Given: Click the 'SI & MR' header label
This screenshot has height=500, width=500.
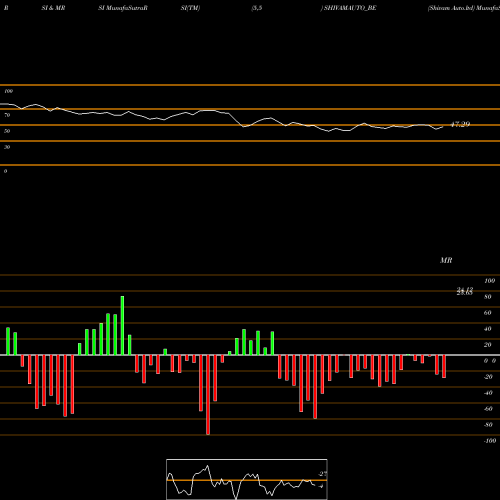Looking at the screenshot, I should point(53,8).
